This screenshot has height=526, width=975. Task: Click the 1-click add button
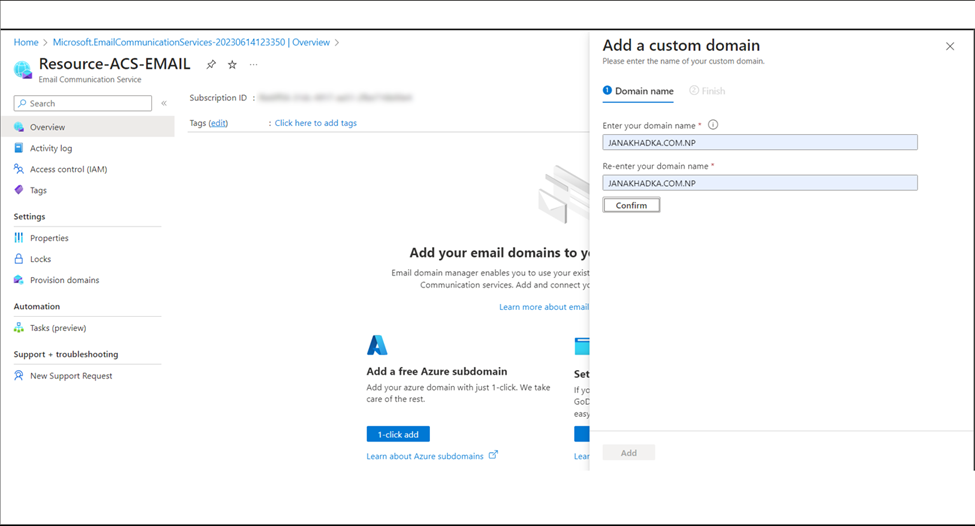click(x=398, y=434)
